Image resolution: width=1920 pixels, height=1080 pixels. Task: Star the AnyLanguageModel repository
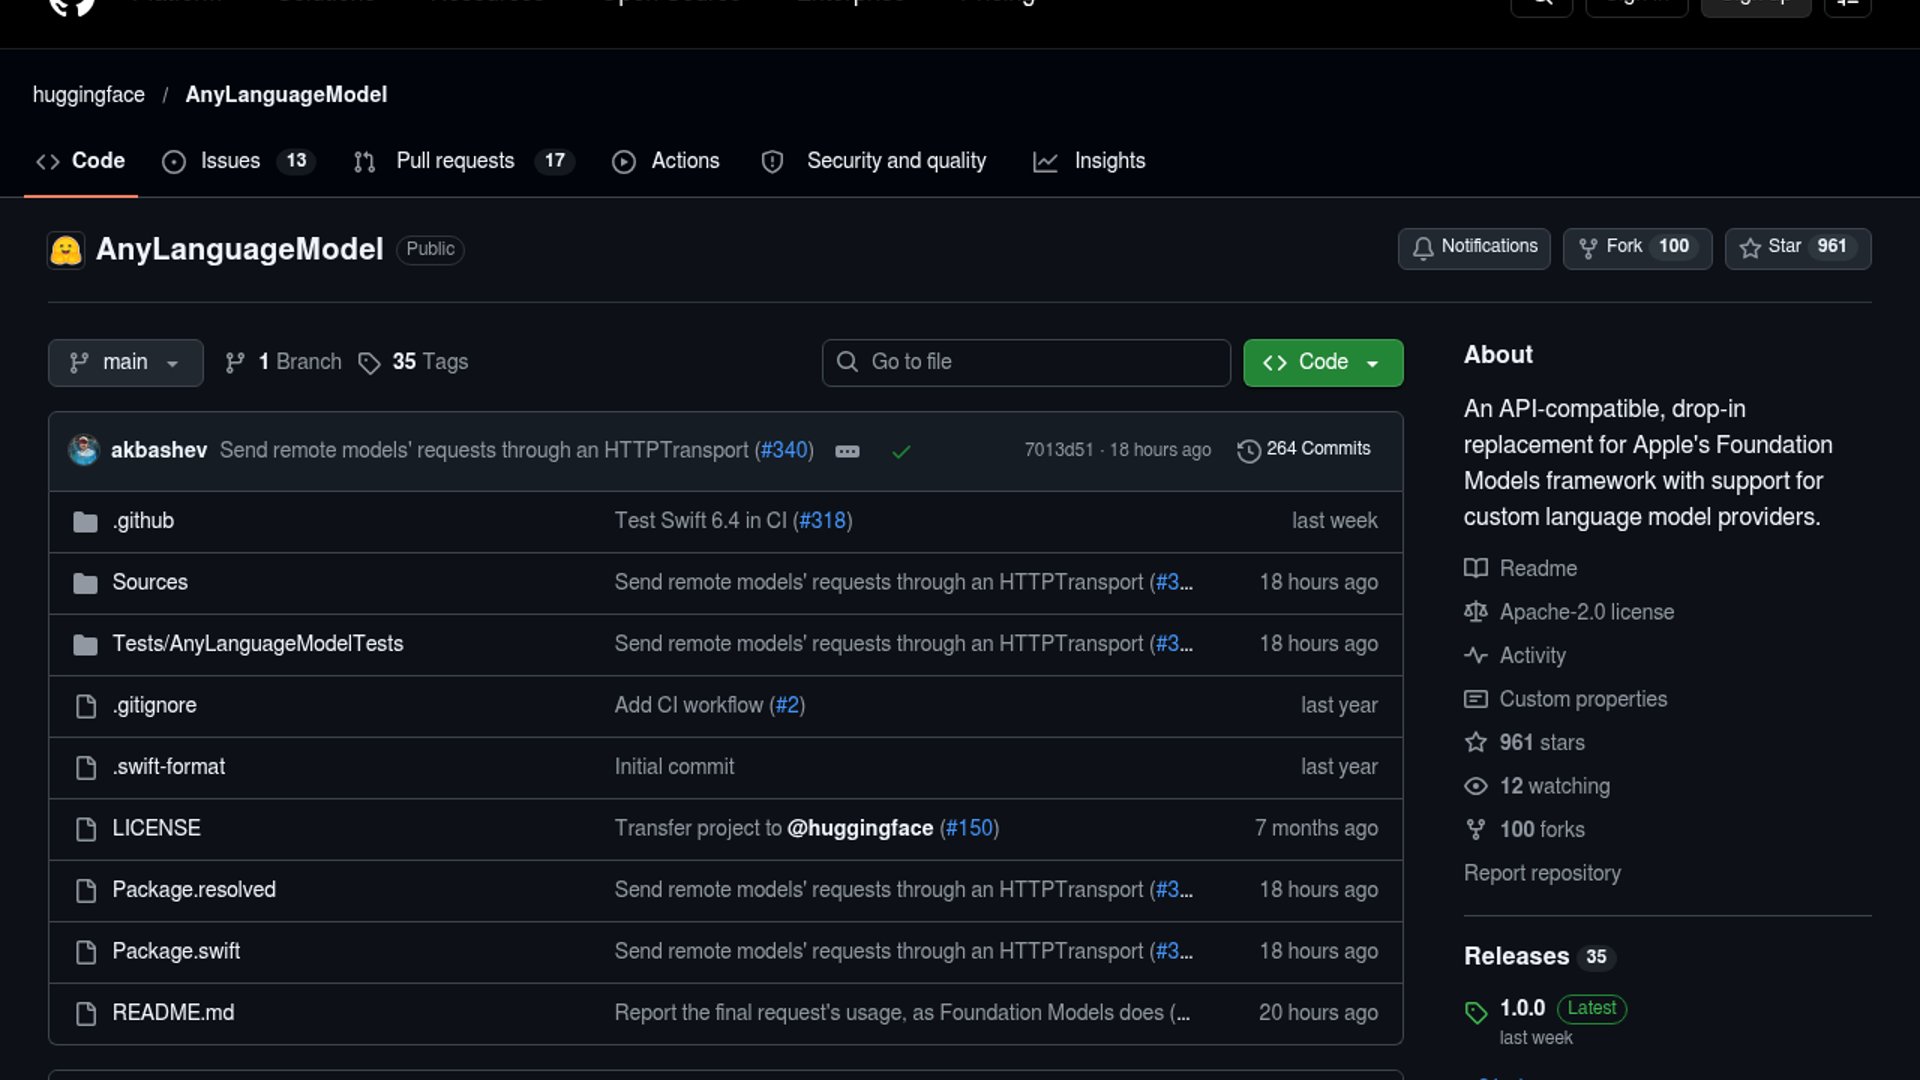click(1797, 247)
